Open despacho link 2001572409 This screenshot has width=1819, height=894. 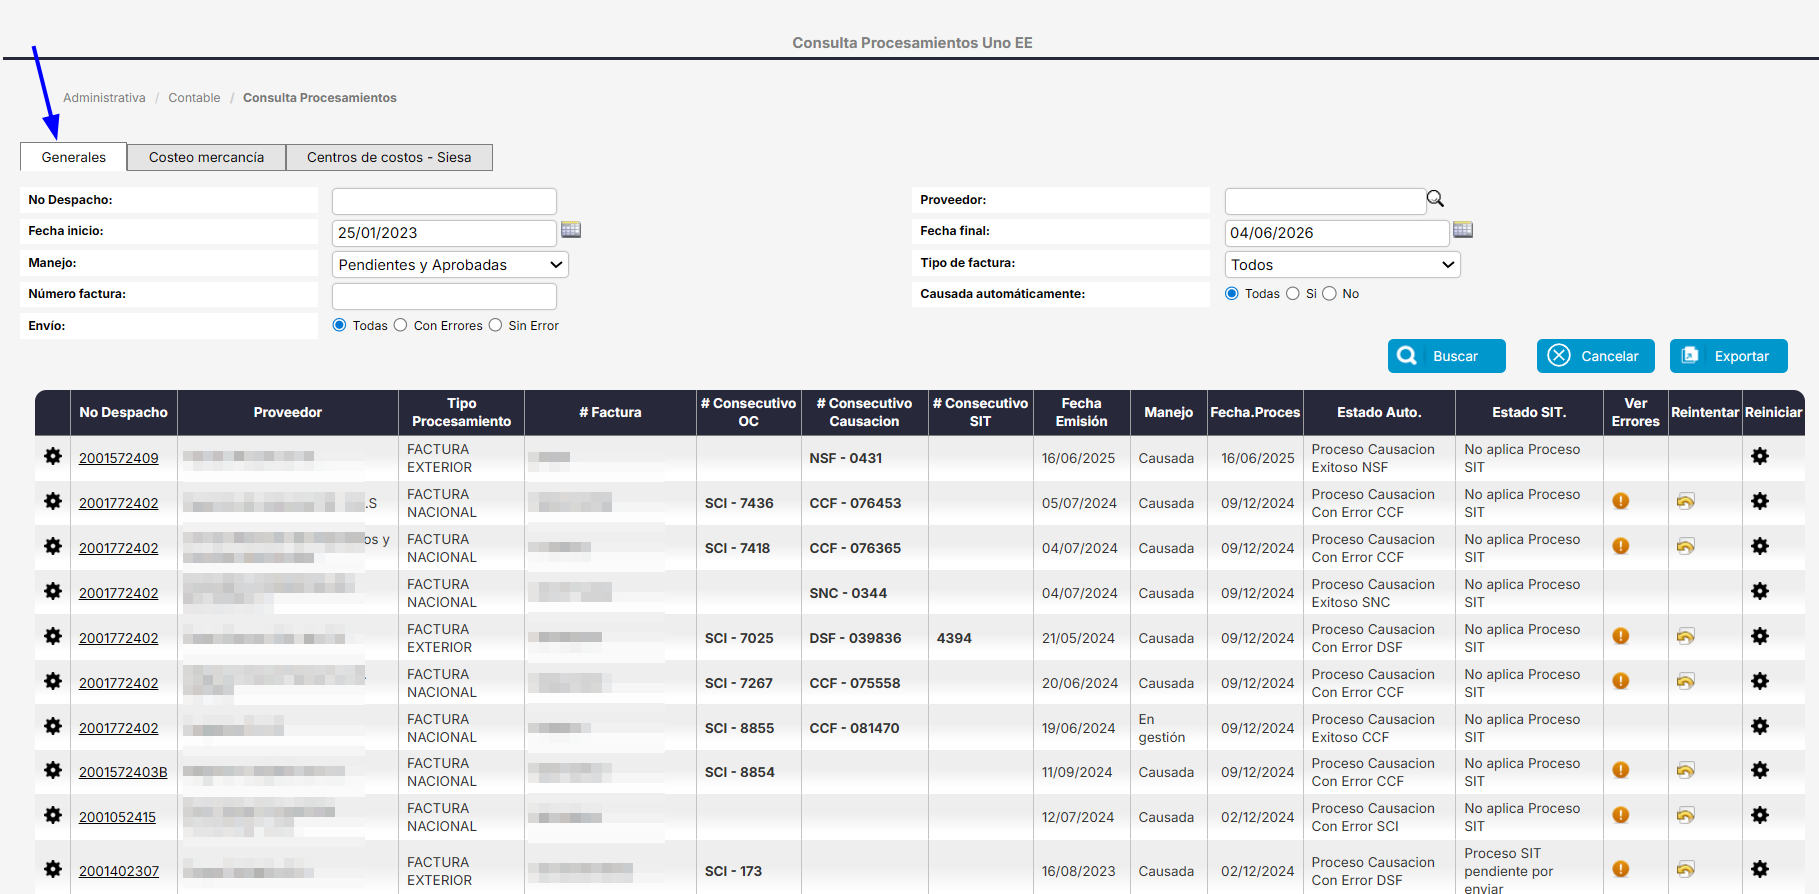(119, 458)
